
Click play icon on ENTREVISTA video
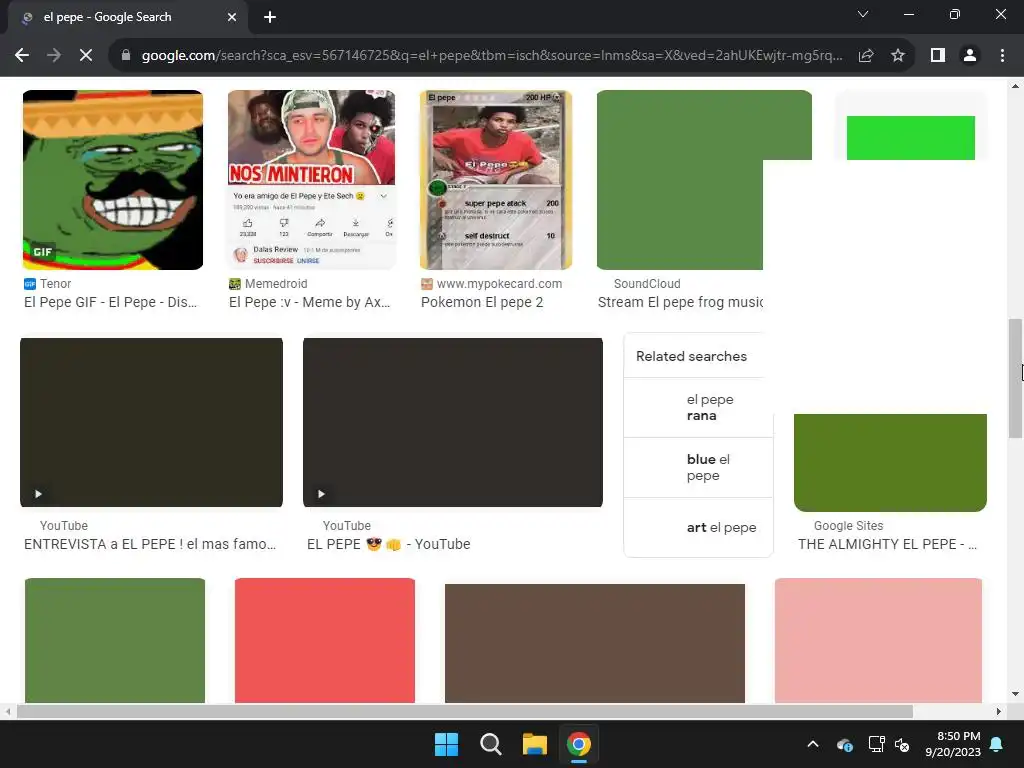point(38,494)
